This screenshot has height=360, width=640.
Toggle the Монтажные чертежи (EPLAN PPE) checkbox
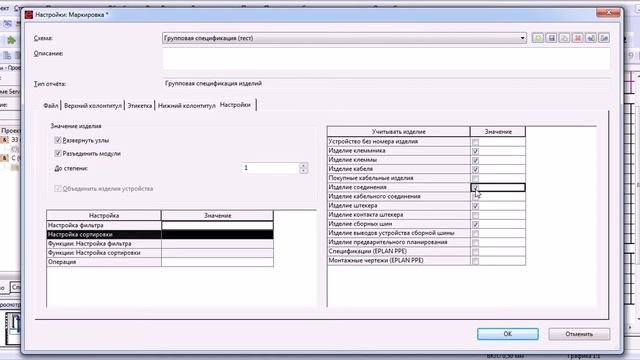[476, 261]
